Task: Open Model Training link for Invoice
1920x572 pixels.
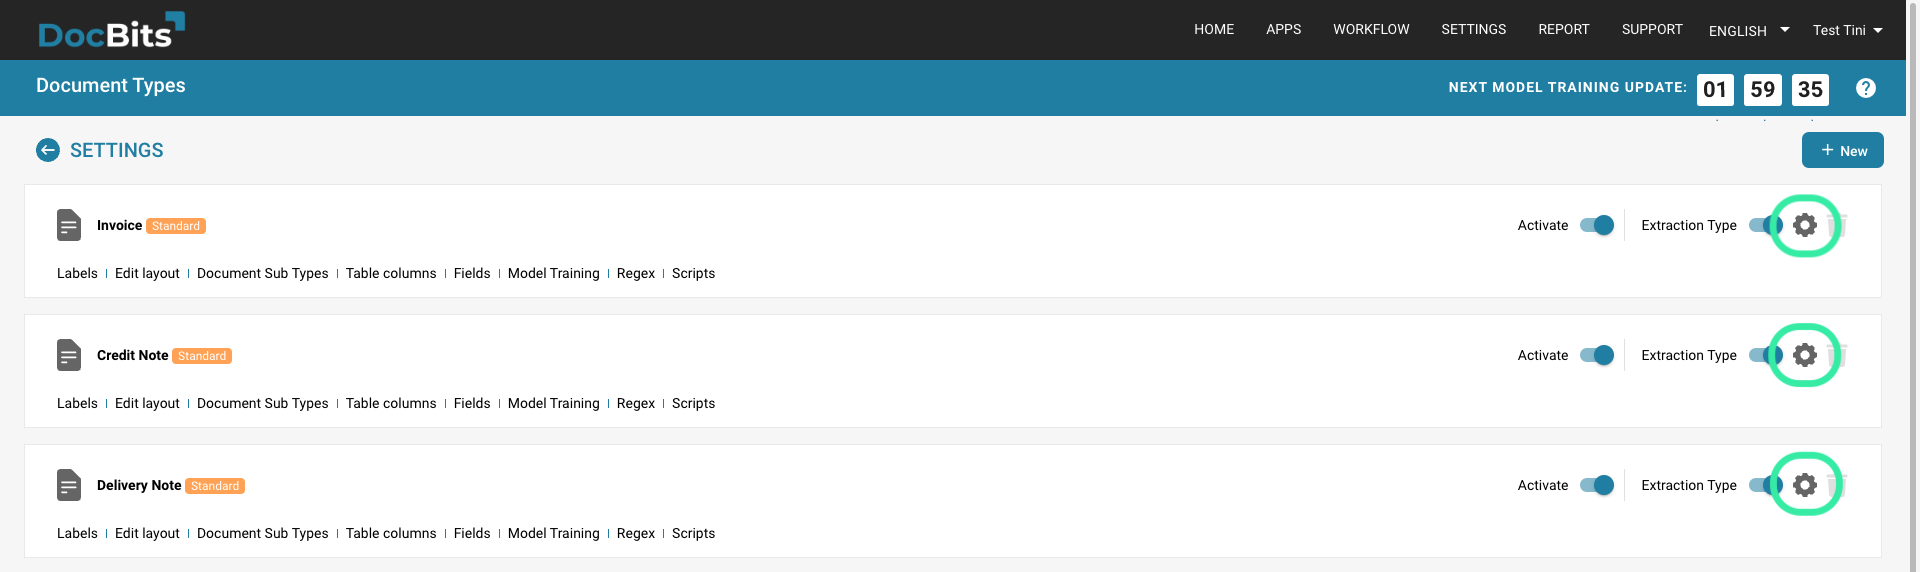Action: tap(553, 273)
